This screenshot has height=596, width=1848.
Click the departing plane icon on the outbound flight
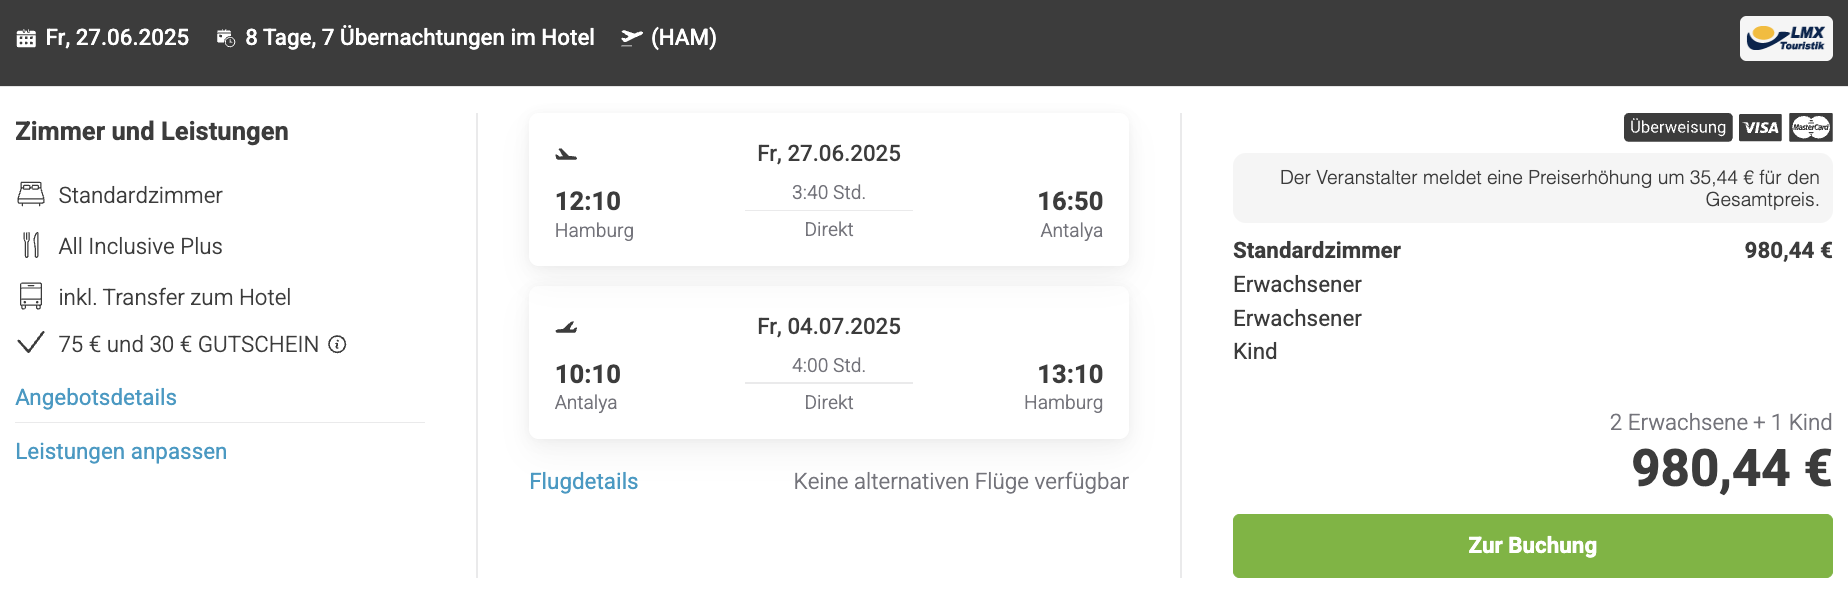(x=566, y=154)
